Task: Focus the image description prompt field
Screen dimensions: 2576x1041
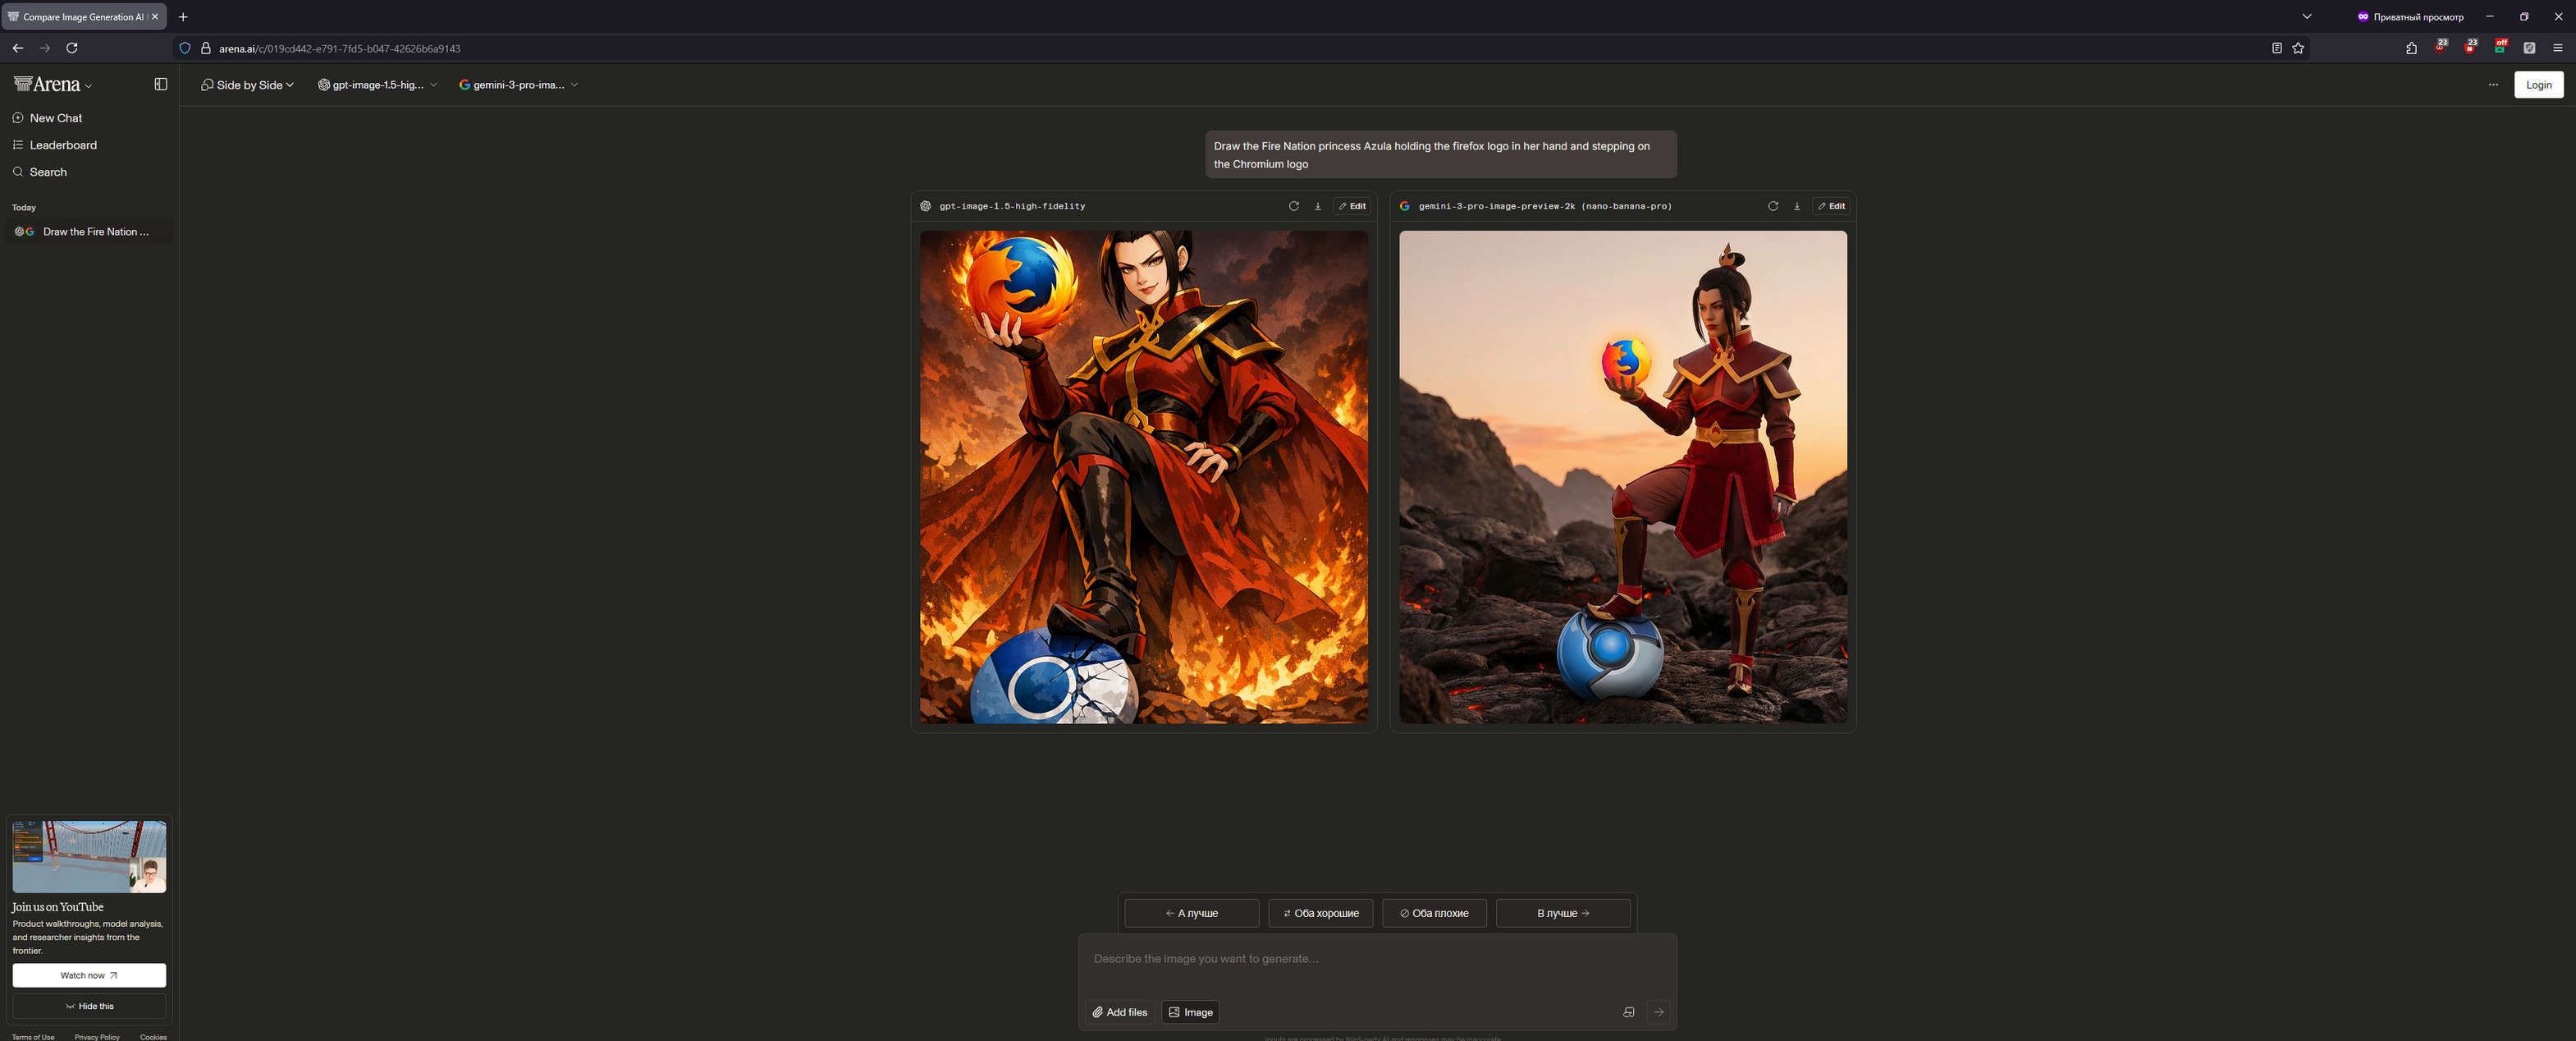Action: click(x=1375, y=959)
